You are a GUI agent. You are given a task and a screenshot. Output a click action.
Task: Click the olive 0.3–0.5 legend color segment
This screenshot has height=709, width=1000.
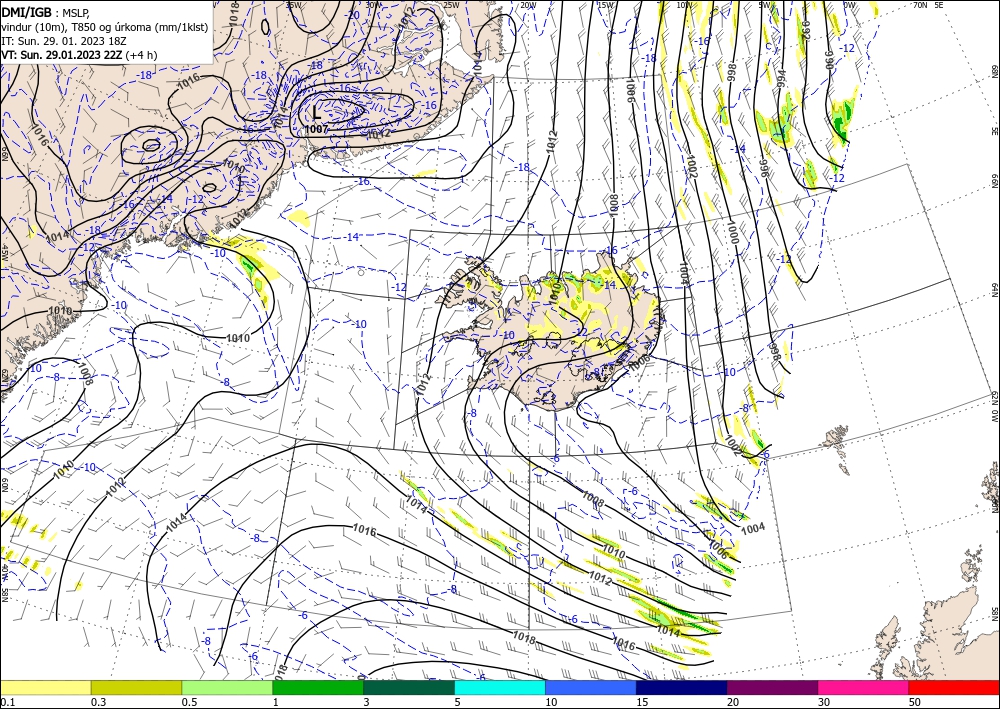tap(136, 687)
